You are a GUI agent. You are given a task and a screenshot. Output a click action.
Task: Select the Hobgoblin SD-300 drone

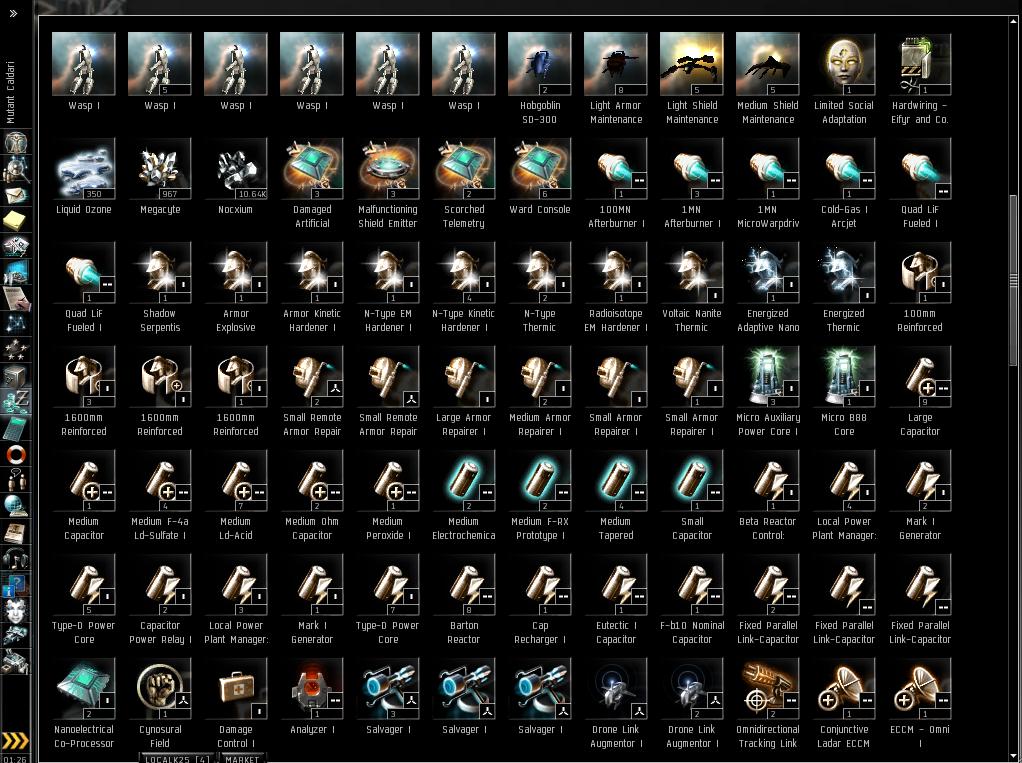tap(540, 79)
